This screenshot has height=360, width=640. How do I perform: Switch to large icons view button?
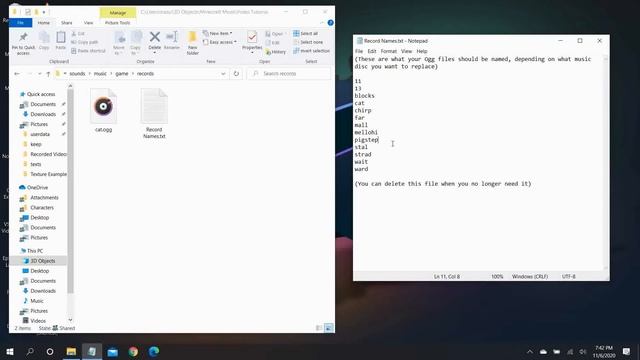click(x=329, y=328)
